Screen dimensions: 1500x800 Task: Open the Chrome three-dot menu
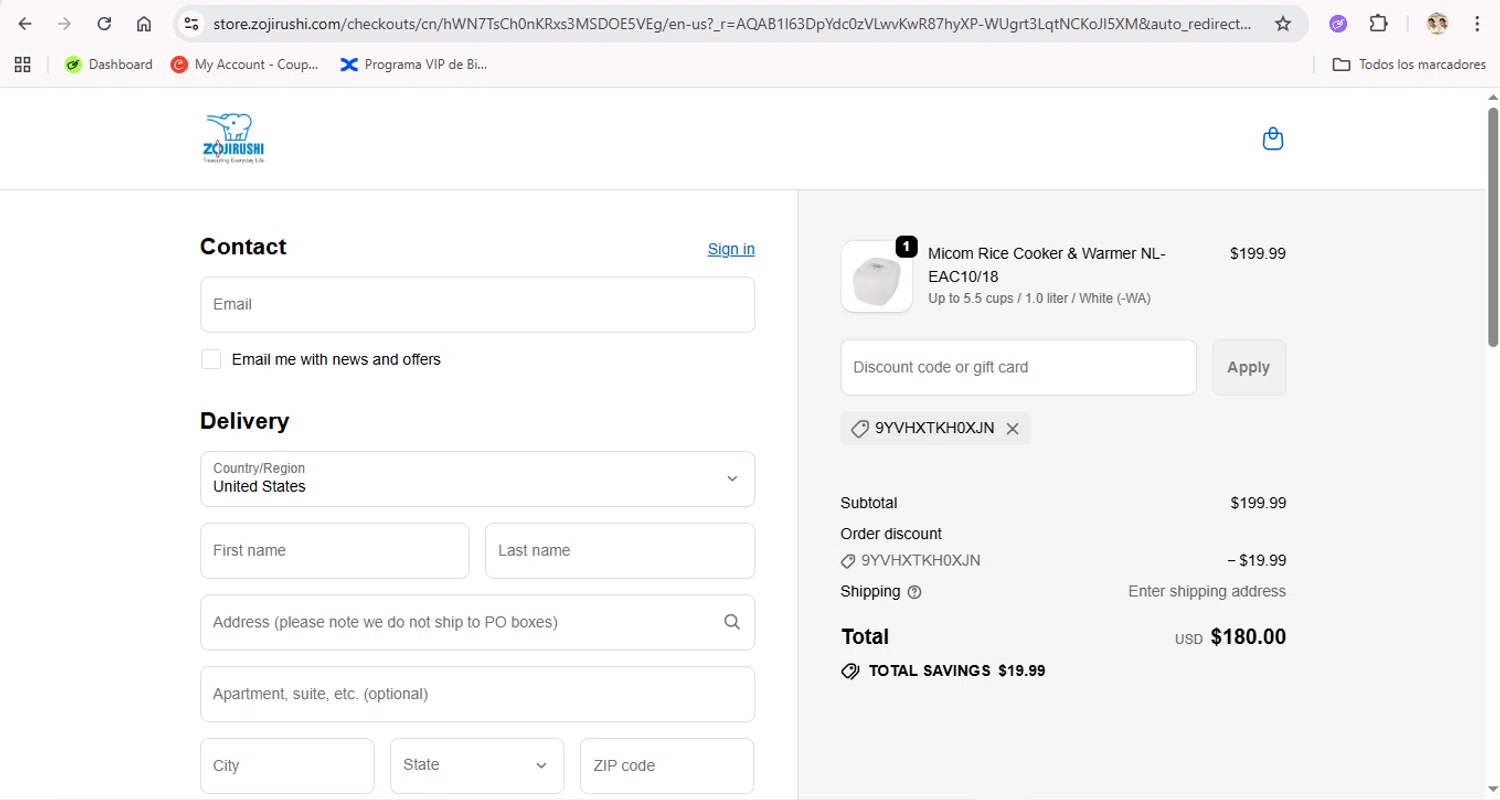pyautogui.click(x=1477, y=24)
